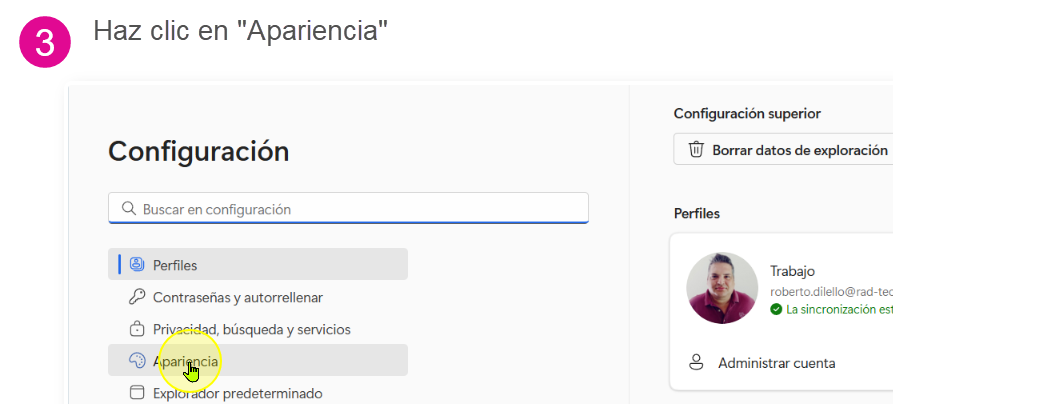Click the trash can icon

696,150
